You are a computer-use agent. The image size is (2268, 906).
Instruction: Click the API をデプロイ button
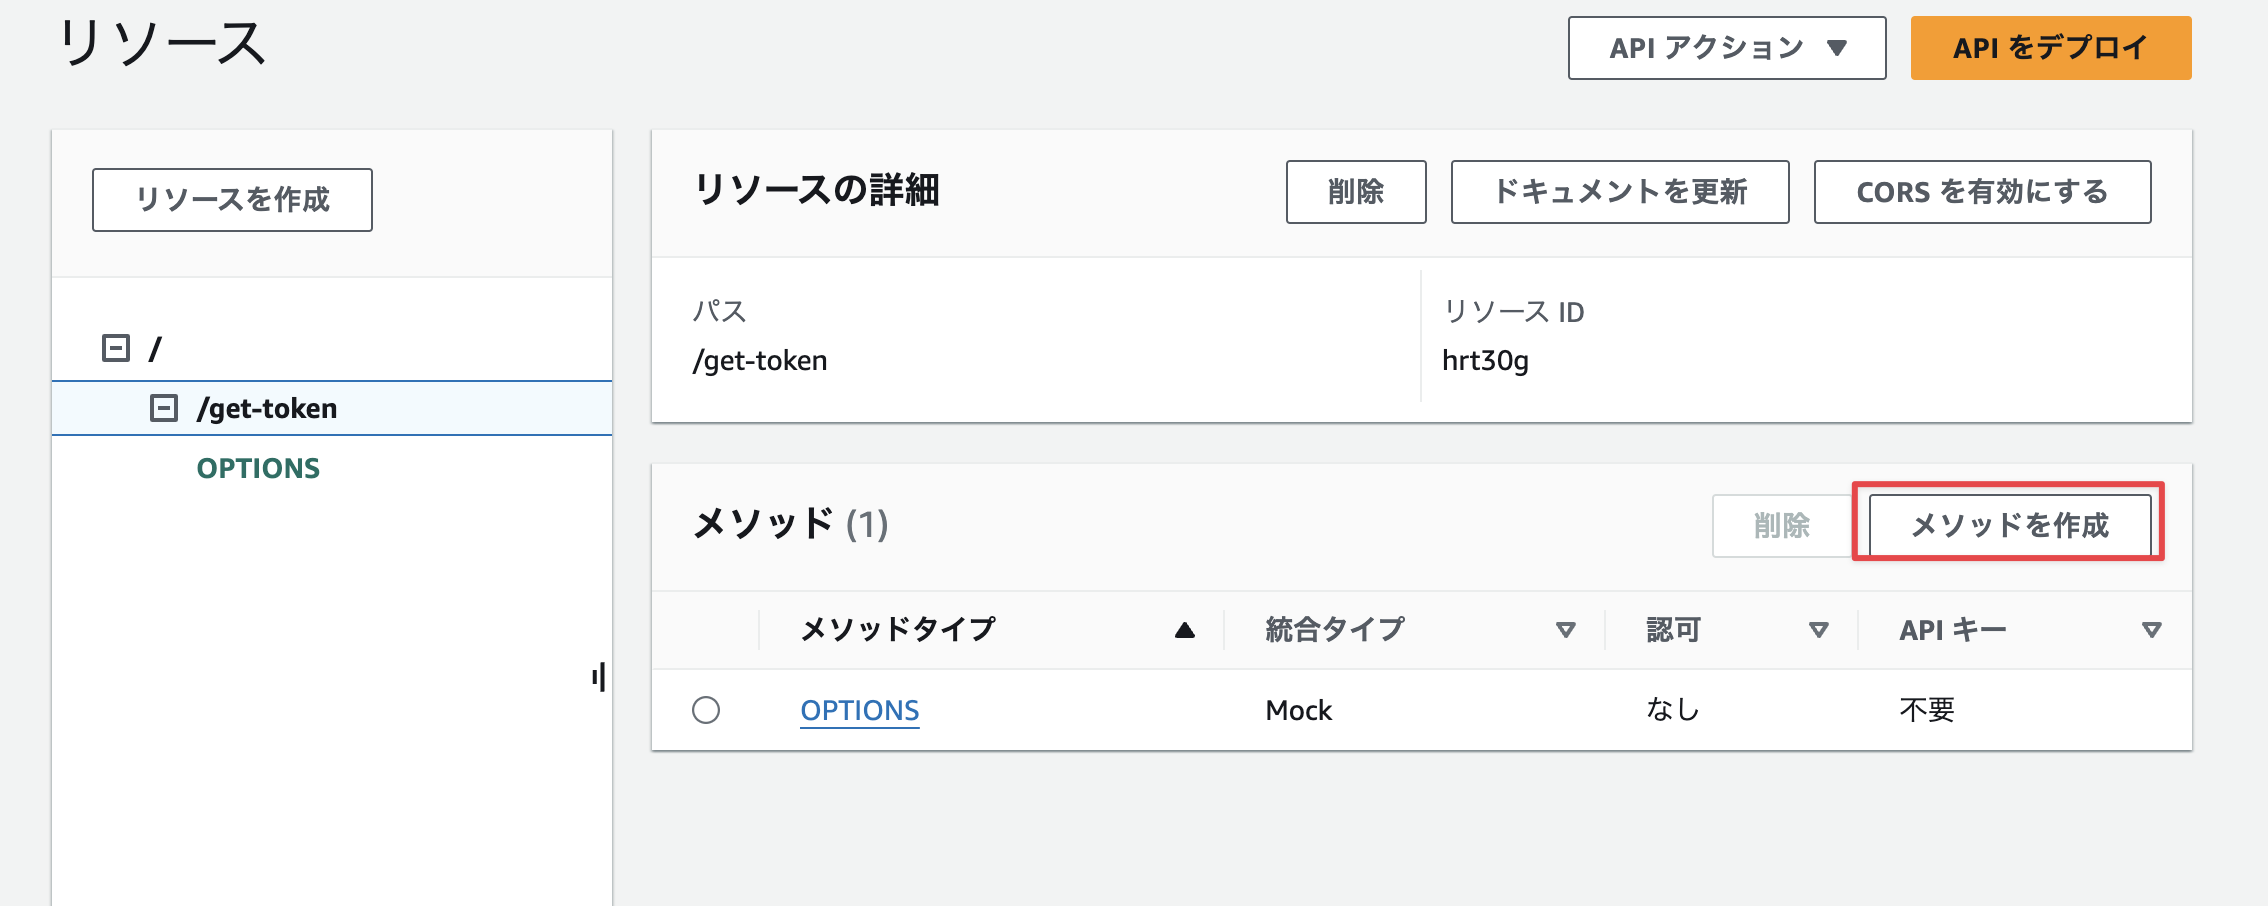pos(2050,48)
